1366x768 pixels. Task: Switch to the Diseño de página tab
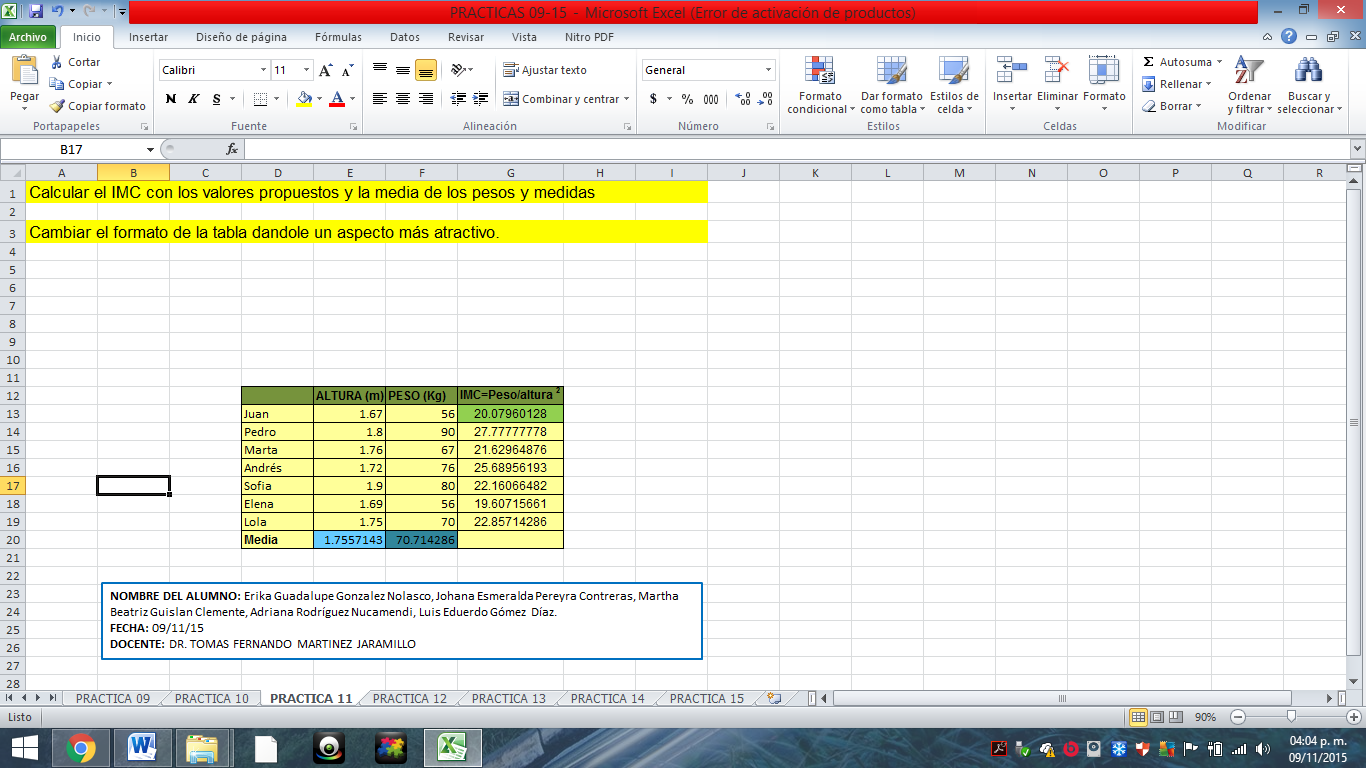coord(241,37)
